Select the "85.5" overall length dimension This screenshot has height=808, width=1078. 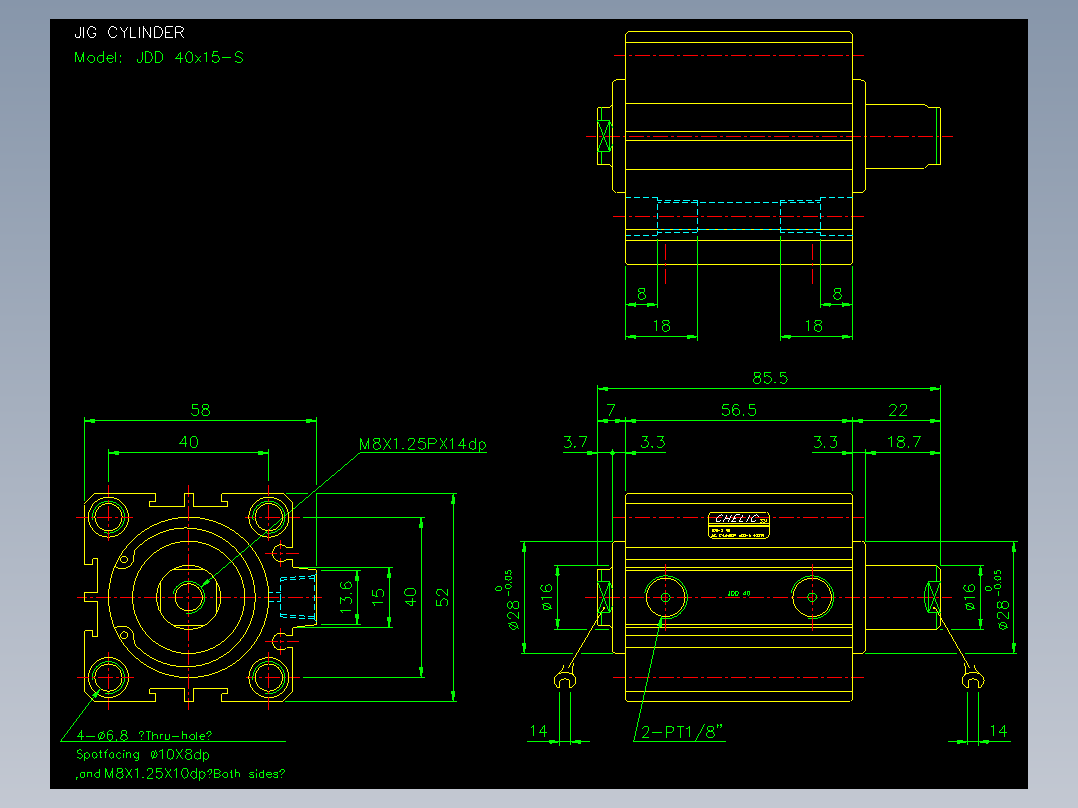(x=770, y=378)
